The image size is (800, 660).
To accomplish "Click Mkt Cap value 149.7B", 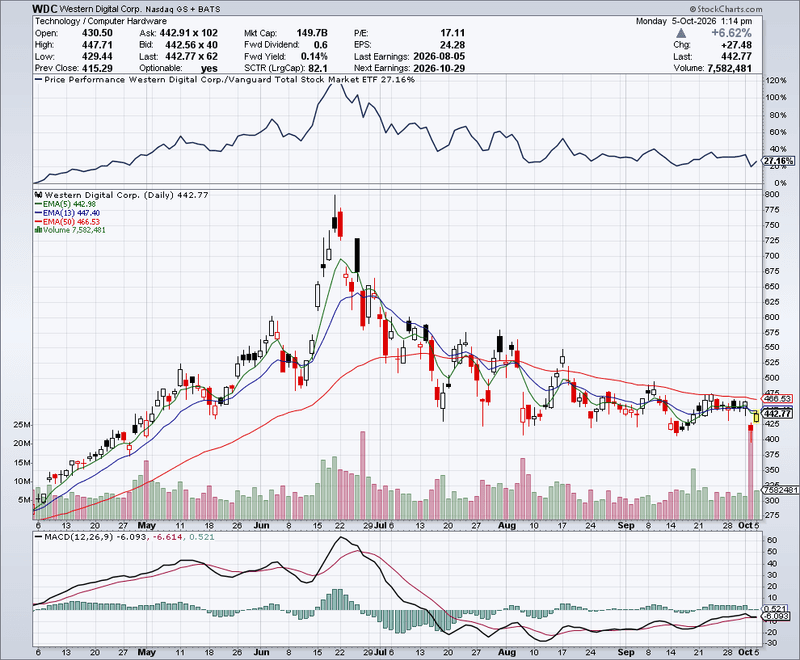I will coord(312,33).
